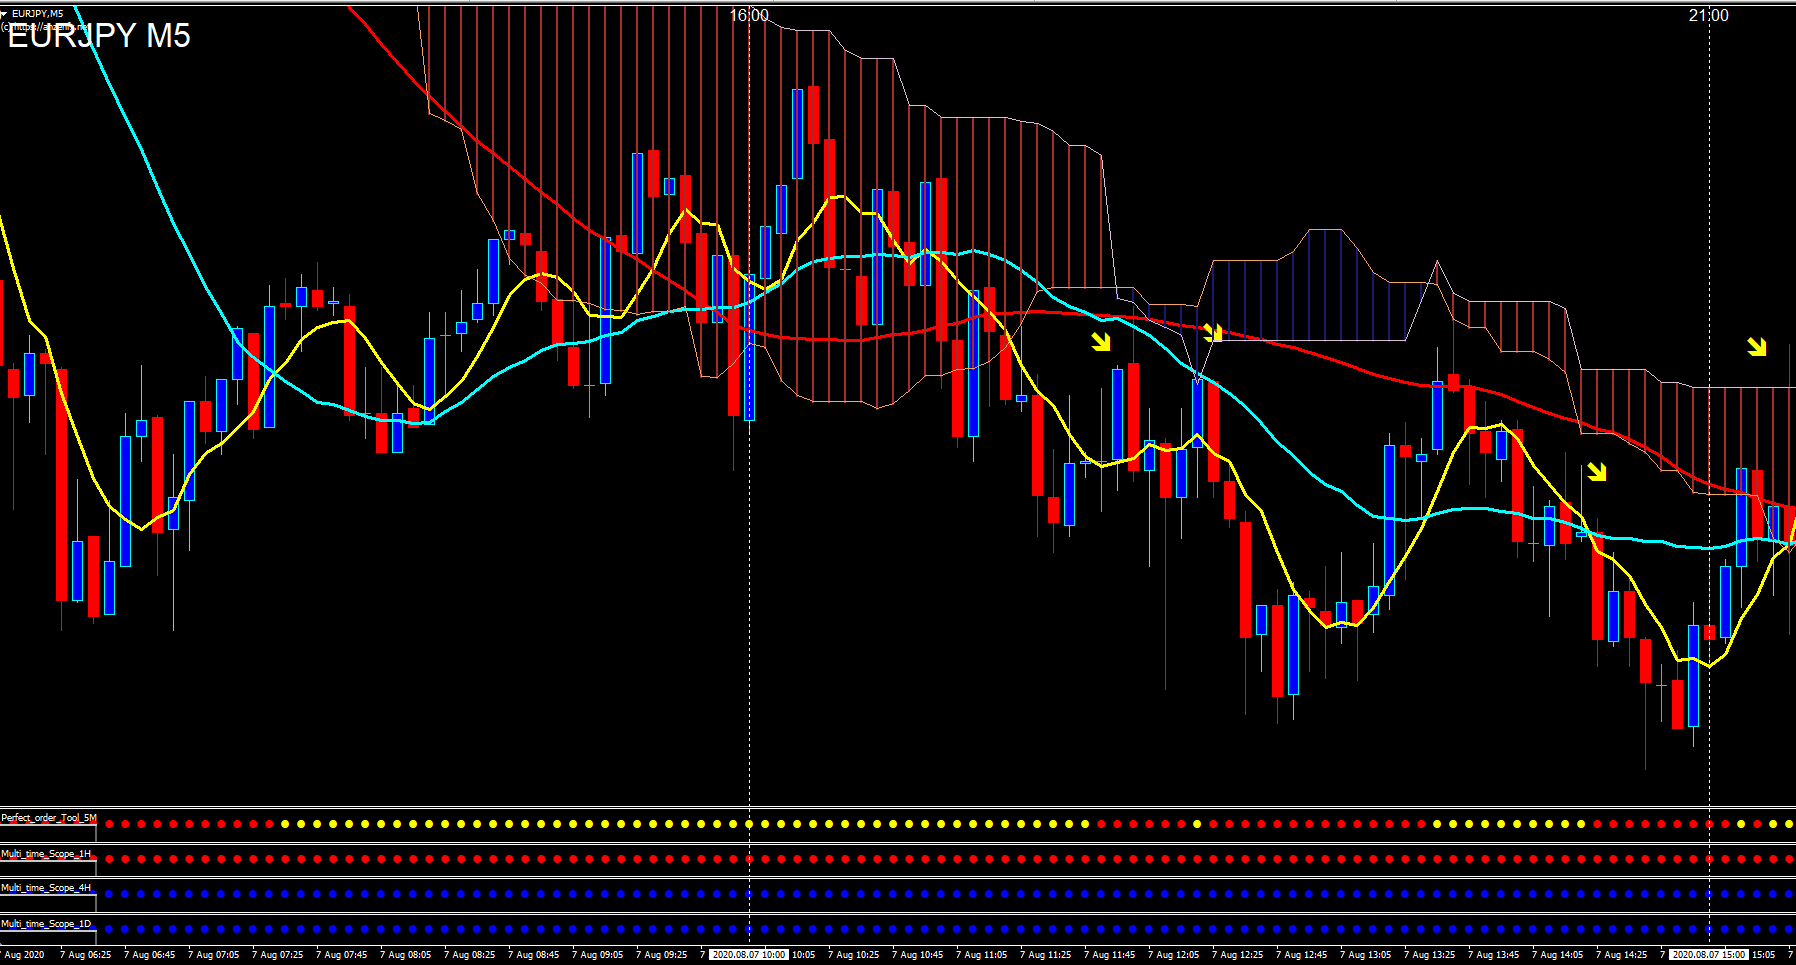
Task: Click the 7 Aug 13:25 time axis label
Action: [1430, 955]
